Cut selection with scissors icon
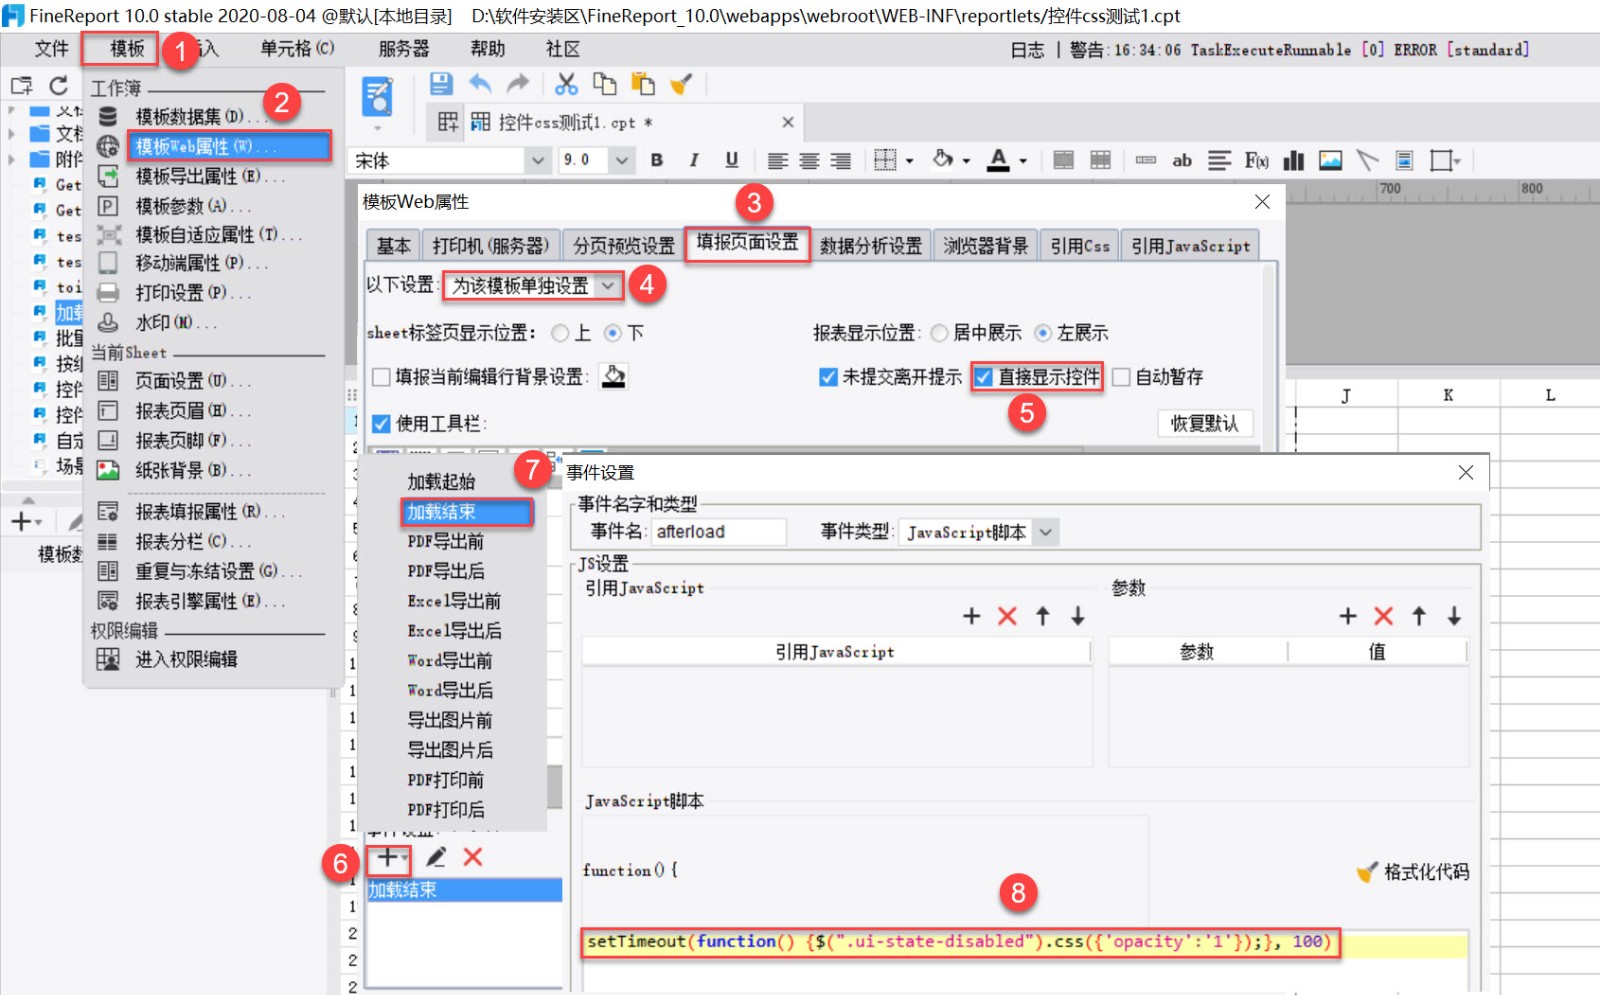The width and height of the screenshot is (1600, 995). click(567, 84)
